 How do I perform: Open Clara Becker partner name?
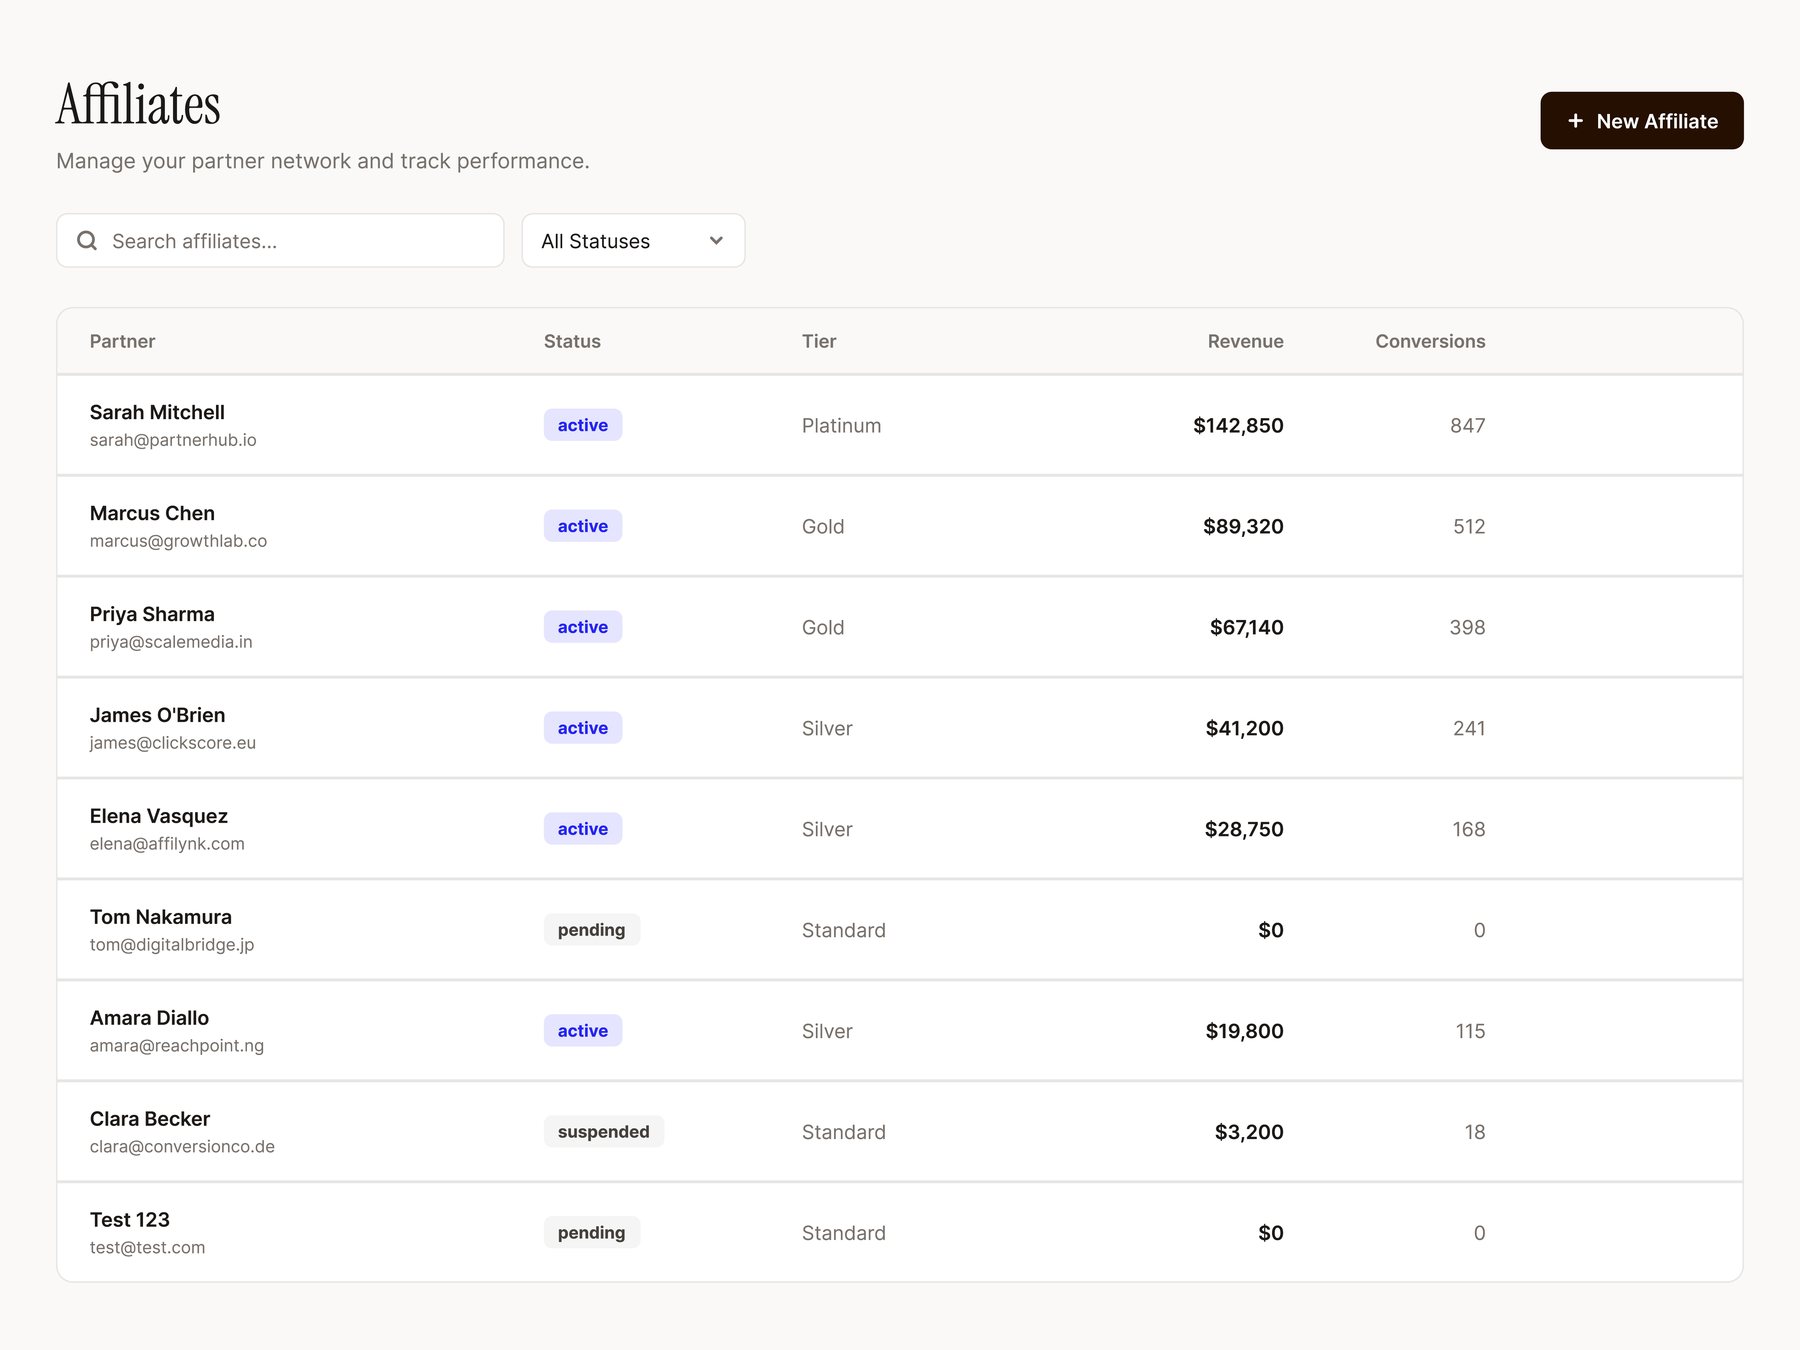coord(150,1119)
